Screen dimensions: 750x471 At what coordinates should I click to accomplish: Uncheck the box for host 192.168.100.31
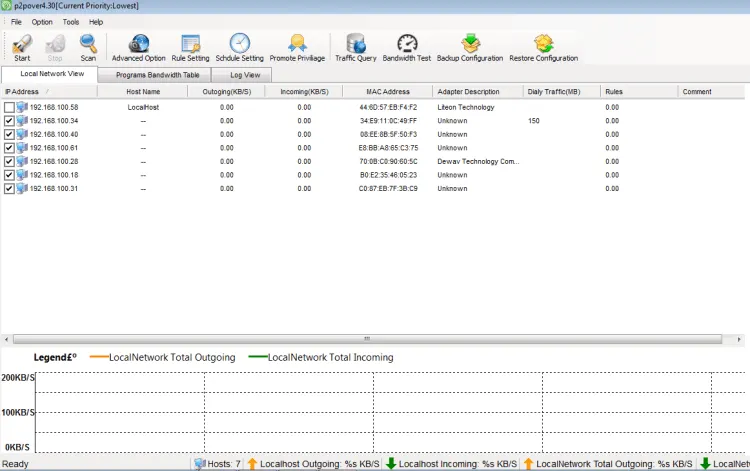[9, 188]
